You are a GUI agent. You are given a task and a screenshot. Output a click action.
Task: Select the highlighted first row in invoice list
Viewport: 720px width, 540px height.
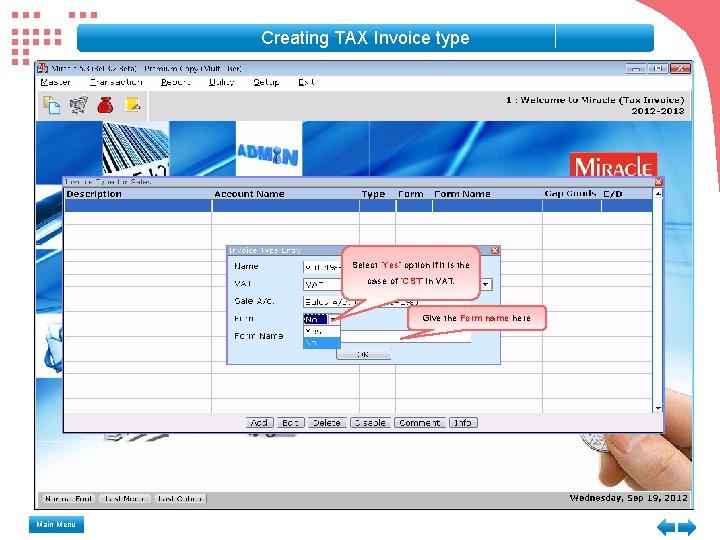point(358,206)
